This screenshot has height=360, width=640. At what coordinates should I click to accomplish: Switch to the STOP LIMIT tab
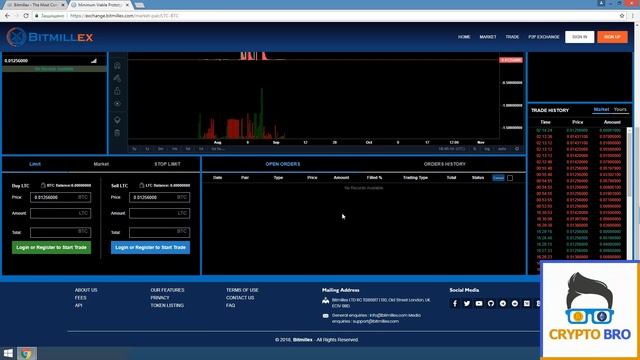(167, 164)
